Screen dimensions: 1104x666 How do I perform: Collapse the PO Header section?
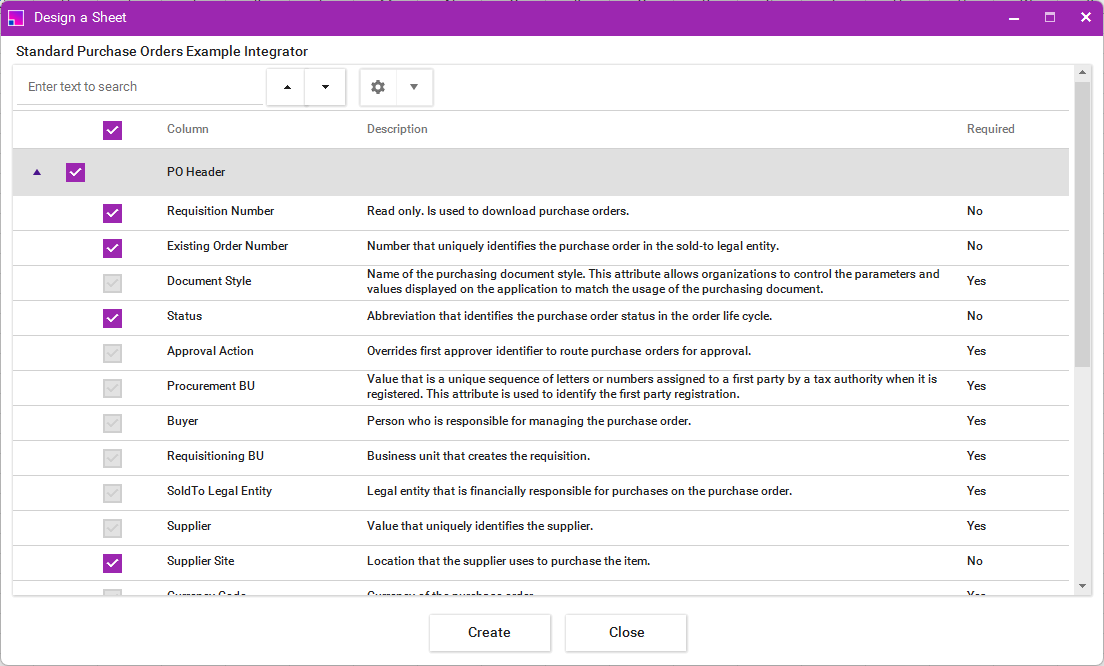pyautogui.click(x=37, y=172)
